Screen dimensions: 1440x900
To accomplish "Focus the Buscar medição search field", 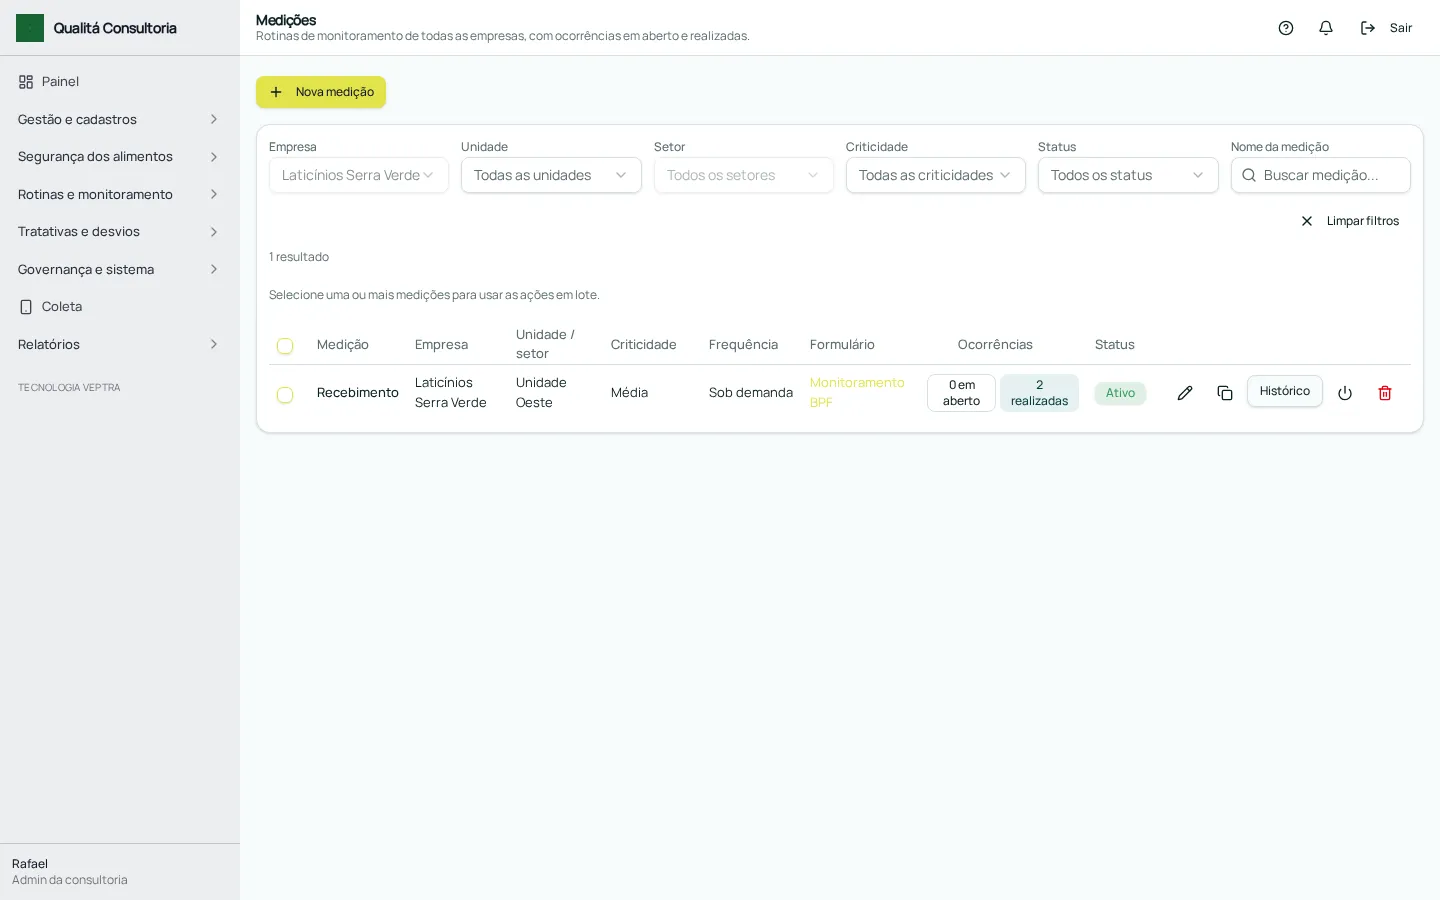I will 1321,175.
